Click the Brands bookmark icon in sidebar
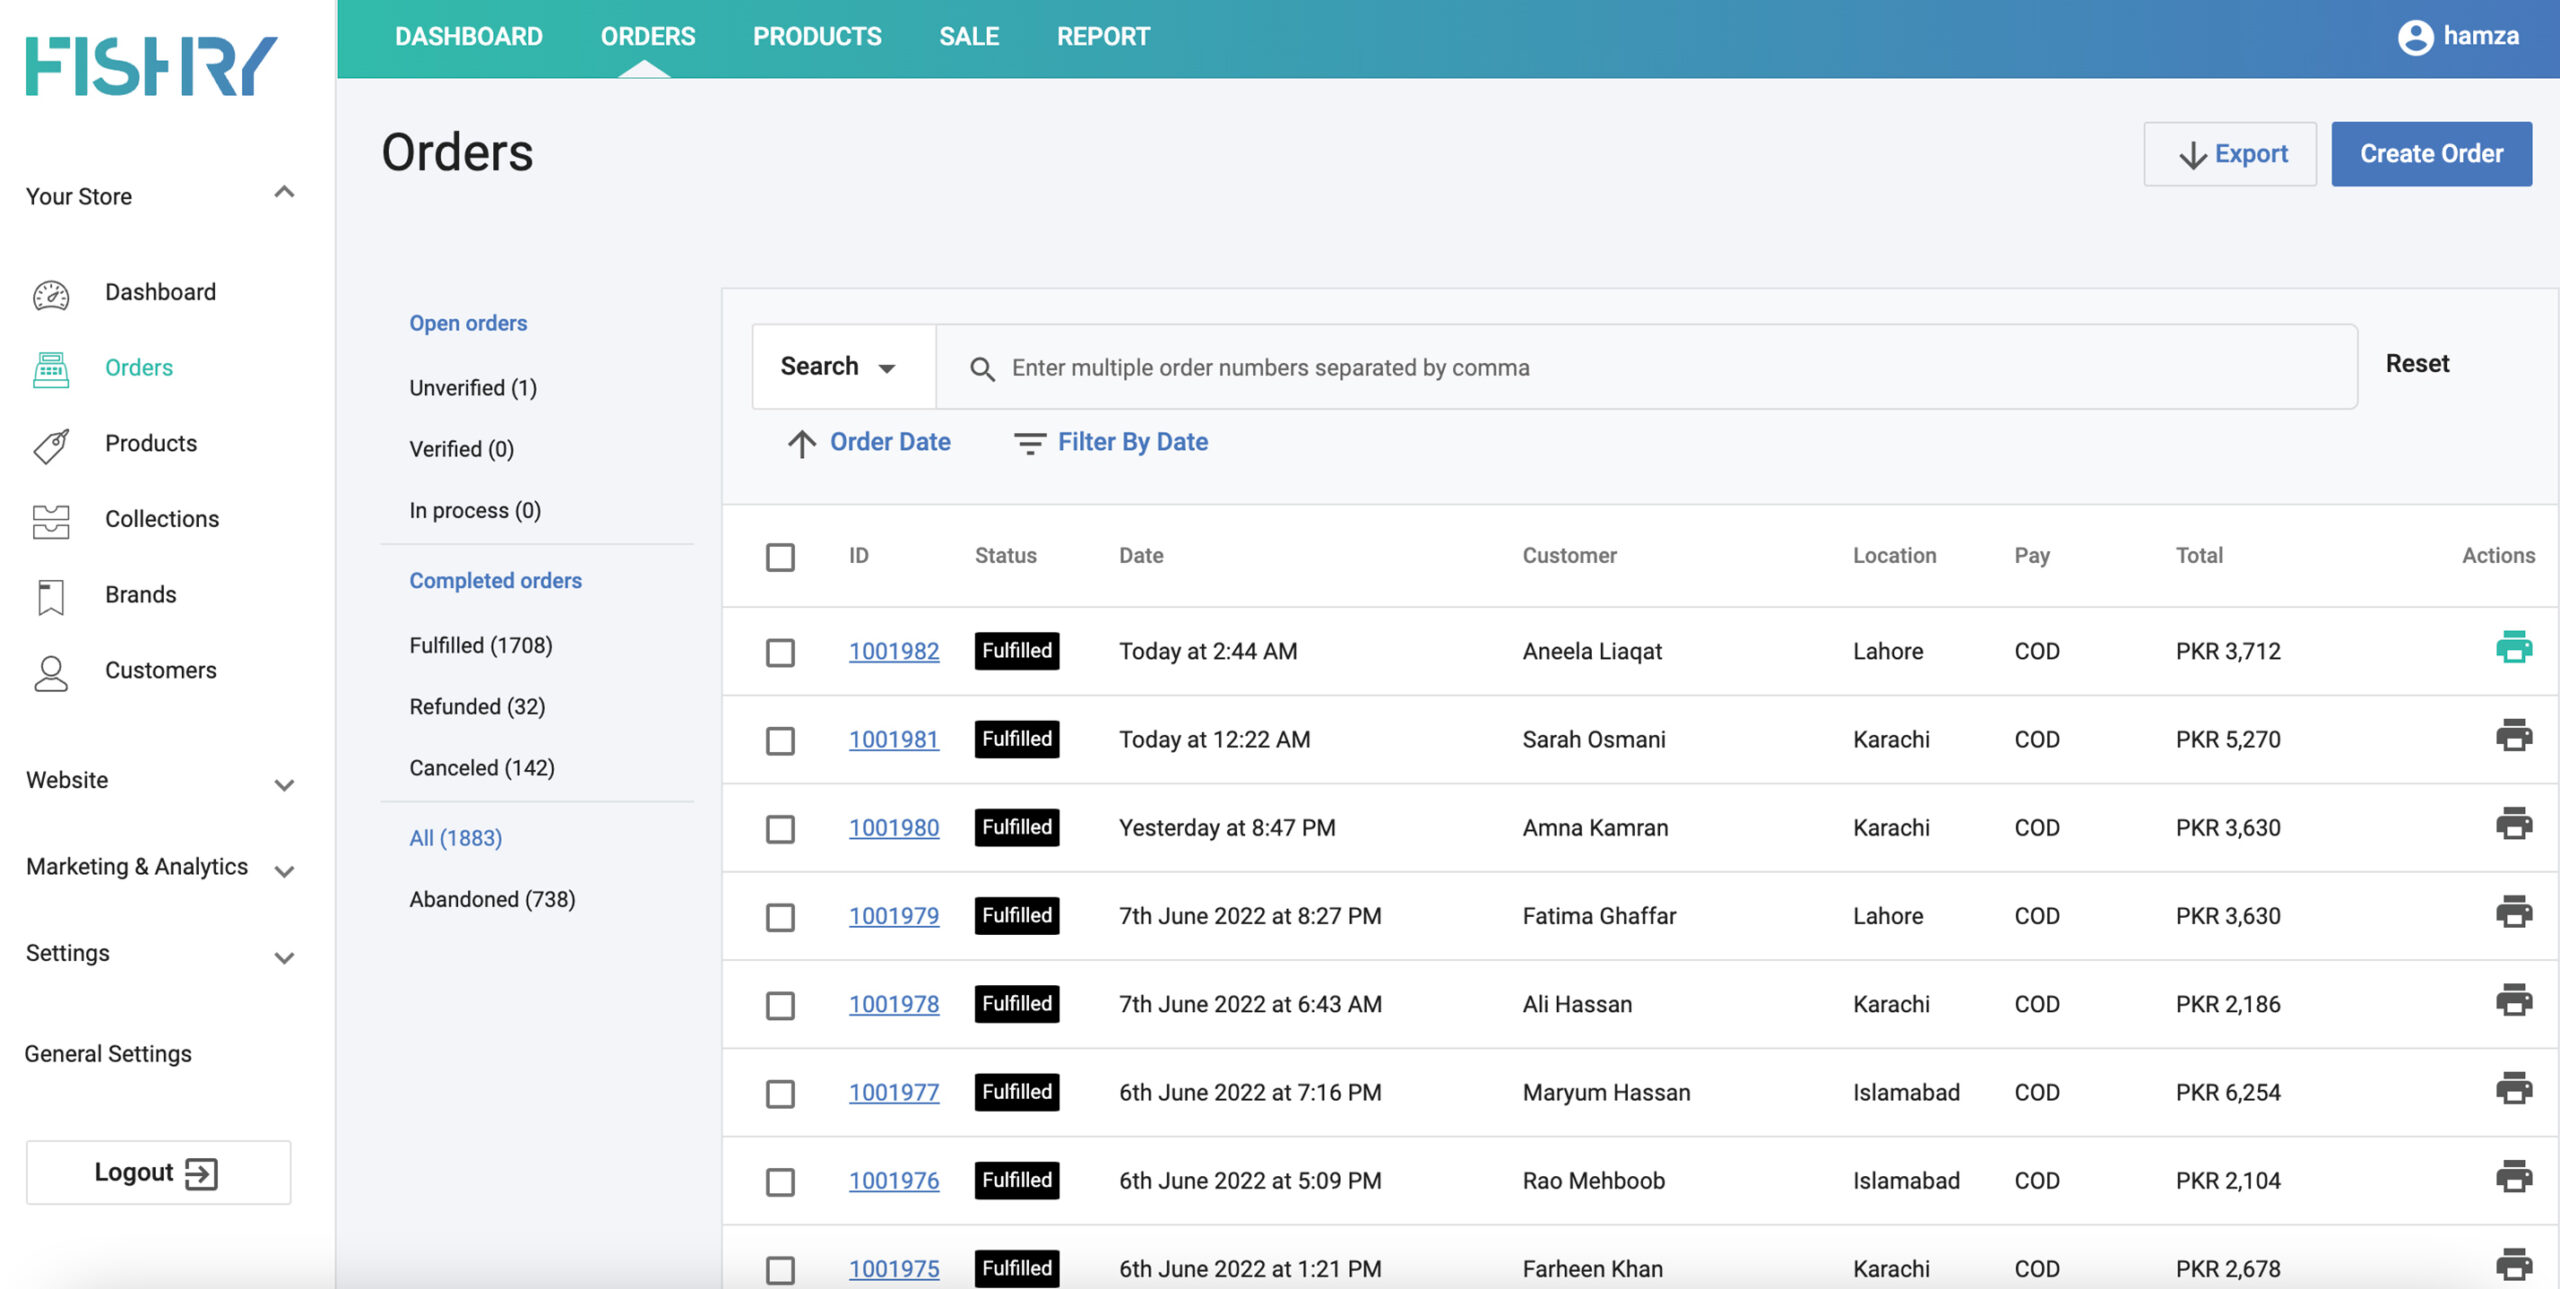This screenshot has height=1289, width=2560. (x=51, y=596)
